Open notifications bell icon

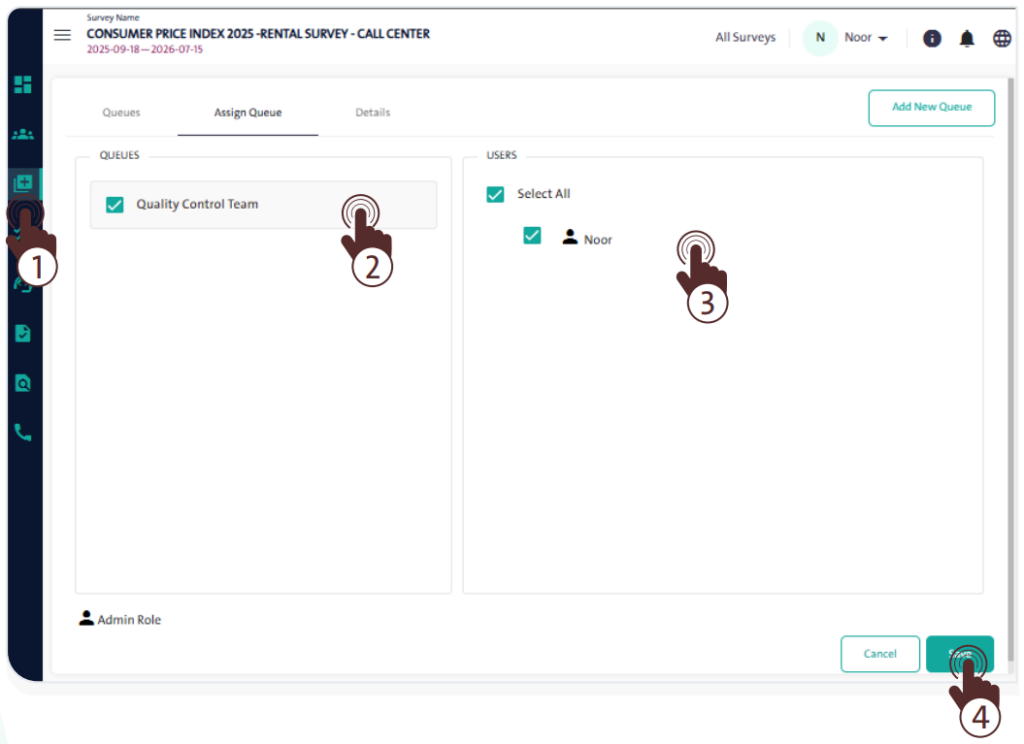point(967,38)
